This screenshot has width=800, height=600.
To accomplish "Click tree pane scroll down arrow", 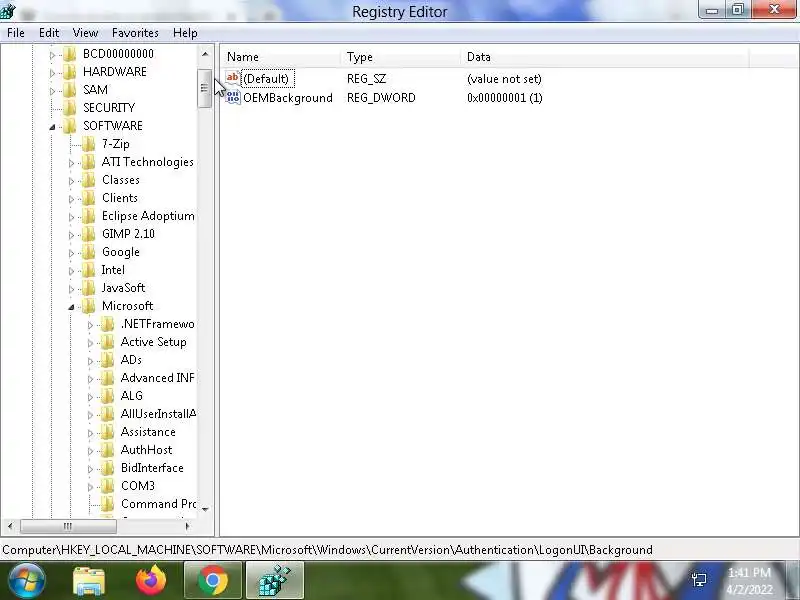I will coord(205,509).
